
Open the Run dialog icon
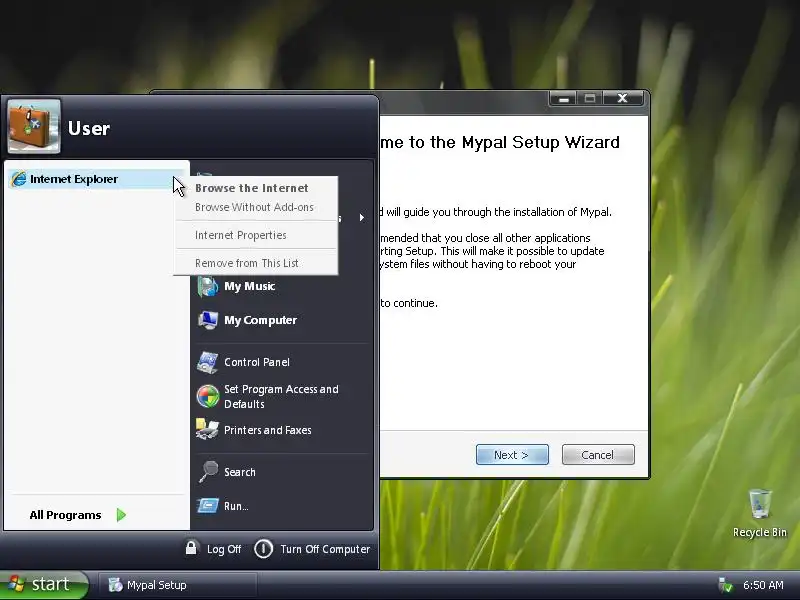(x=208, y=506)
